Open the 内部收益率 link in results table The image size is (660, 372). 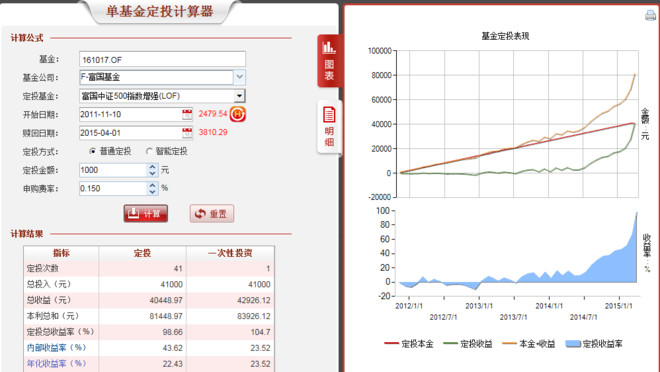tap(56, 348)
